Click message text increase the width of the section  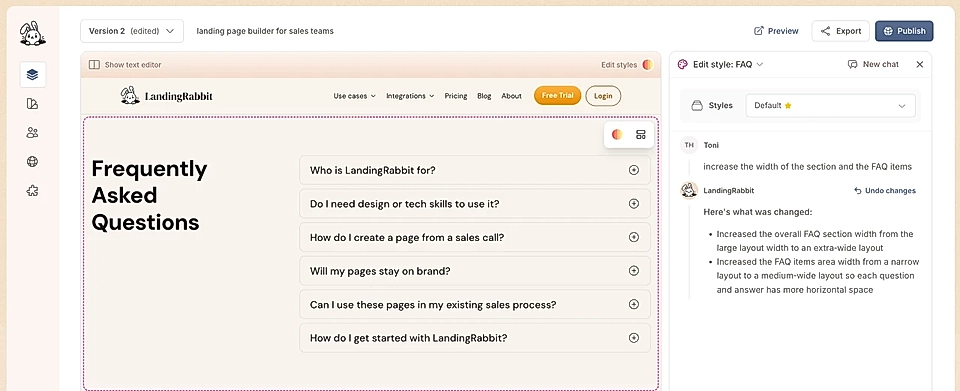pos(808,166)
